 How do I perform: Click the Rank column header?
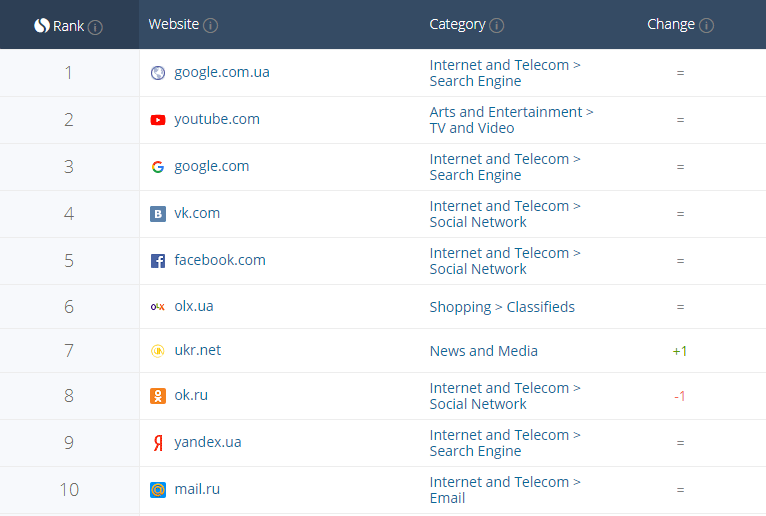coord(68,26)
